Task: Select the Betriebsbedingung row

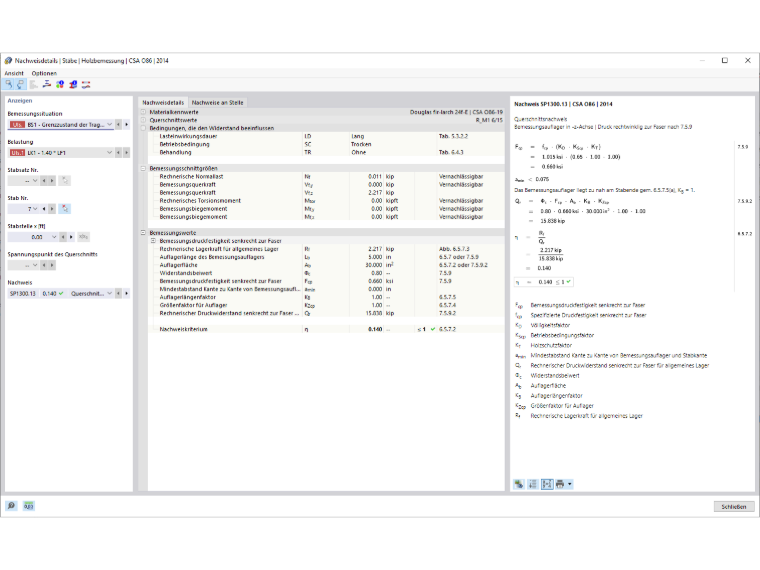Action: (x=326, y=144)
